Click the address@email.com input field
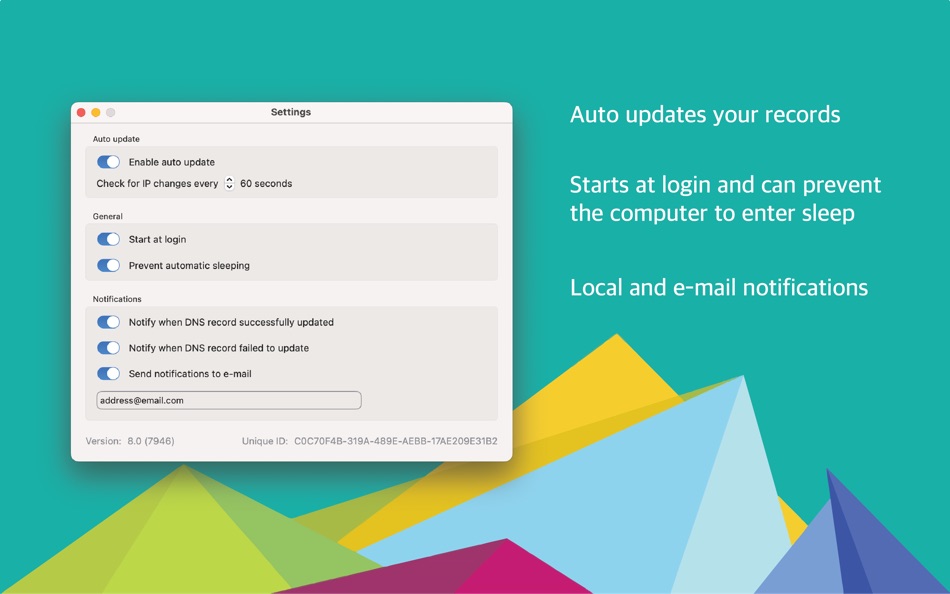The image size is (950, 594). (x=229, y=400)
